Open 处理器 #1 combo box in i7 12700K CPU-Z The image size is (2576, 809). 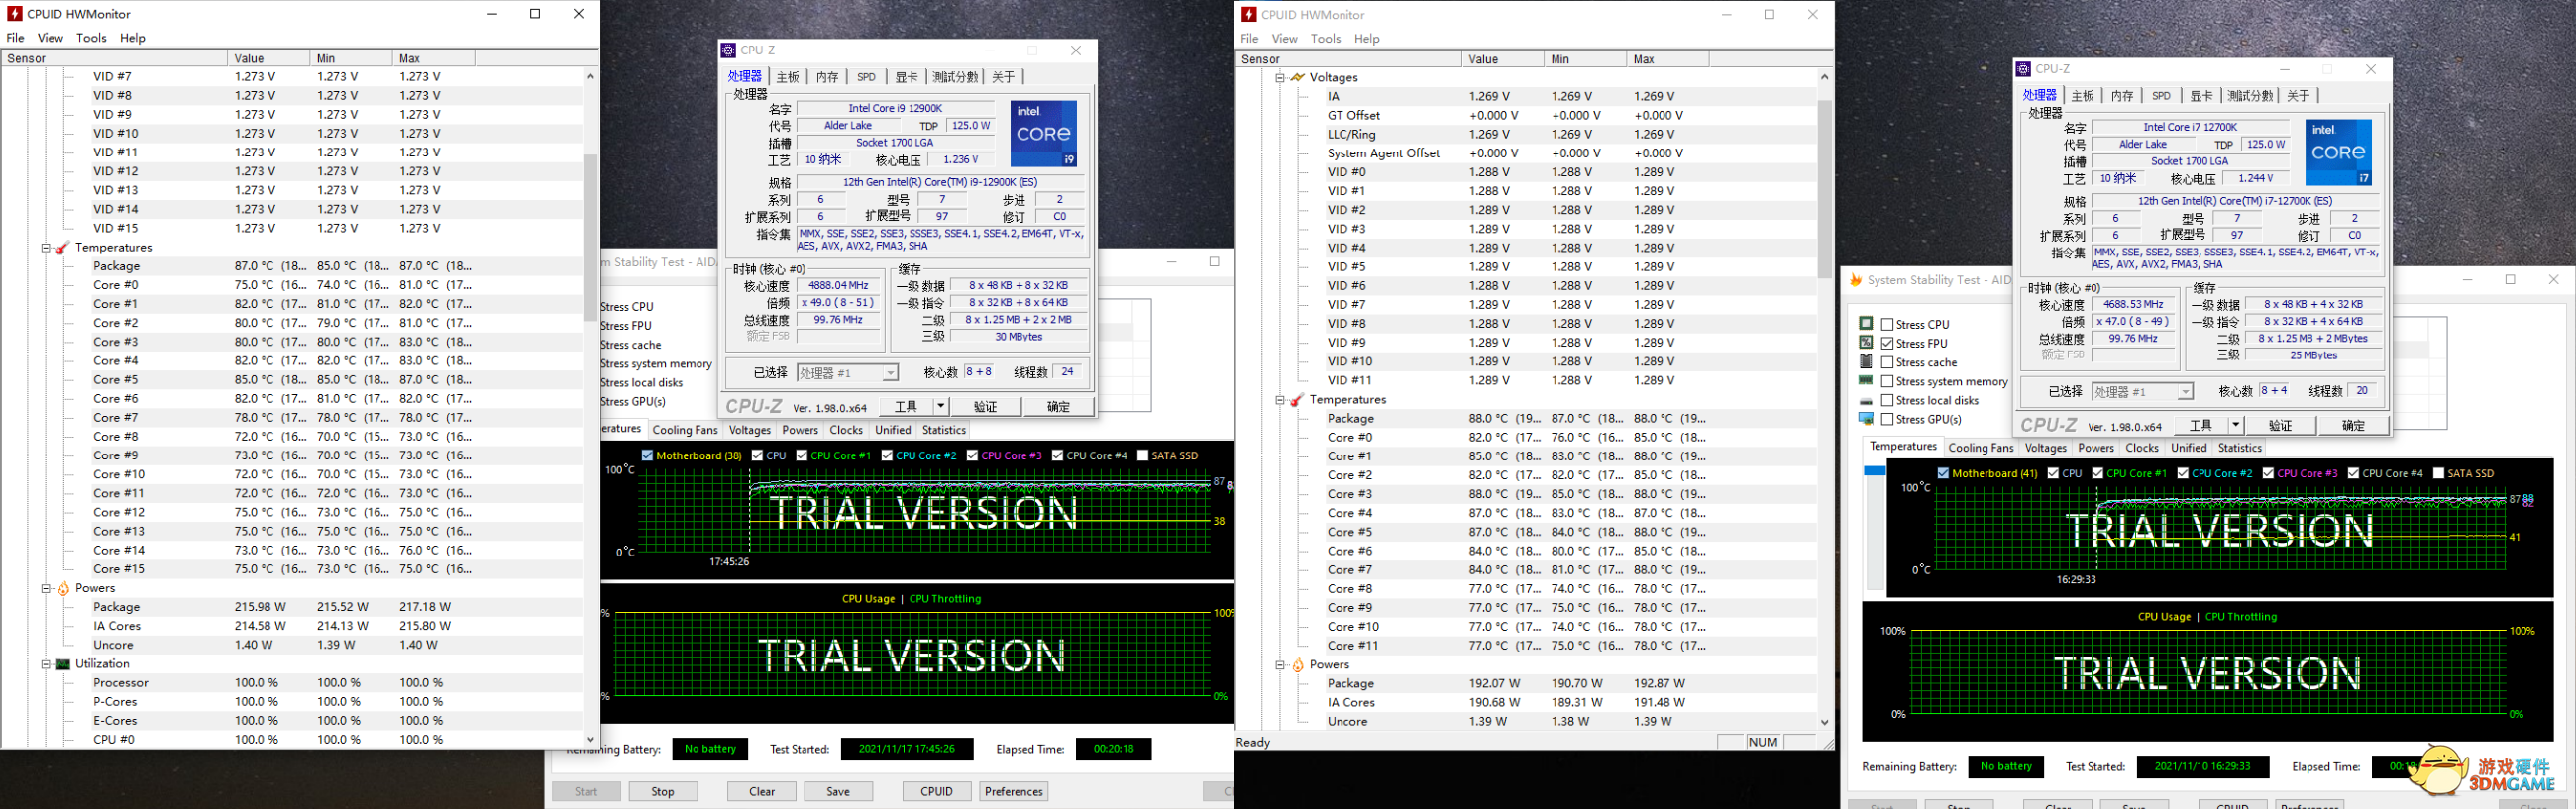2141,392
